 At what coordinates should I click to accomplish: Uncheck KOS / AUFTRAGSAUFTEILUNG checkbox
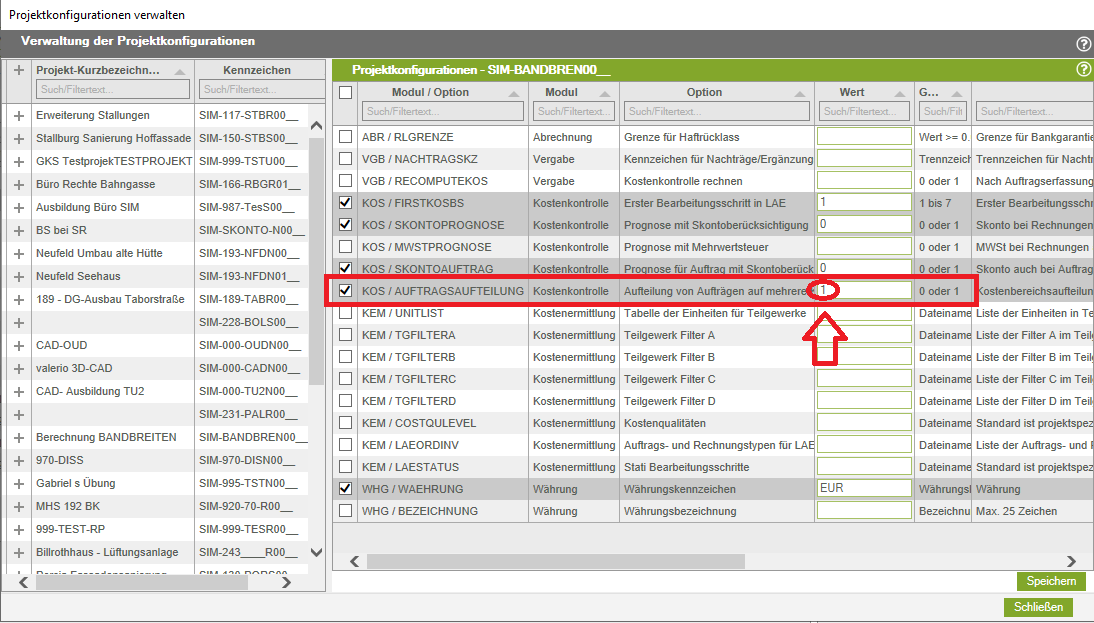click(x=345, y=291)
